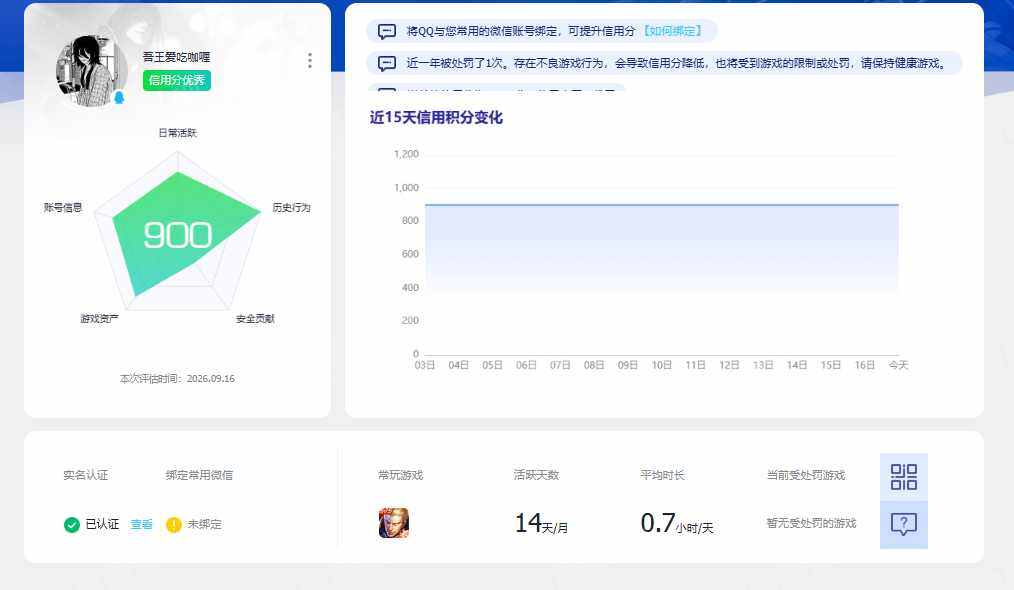The image size is (1014, 590).
Task: Open the QR code icon
Action: point(903,477)
